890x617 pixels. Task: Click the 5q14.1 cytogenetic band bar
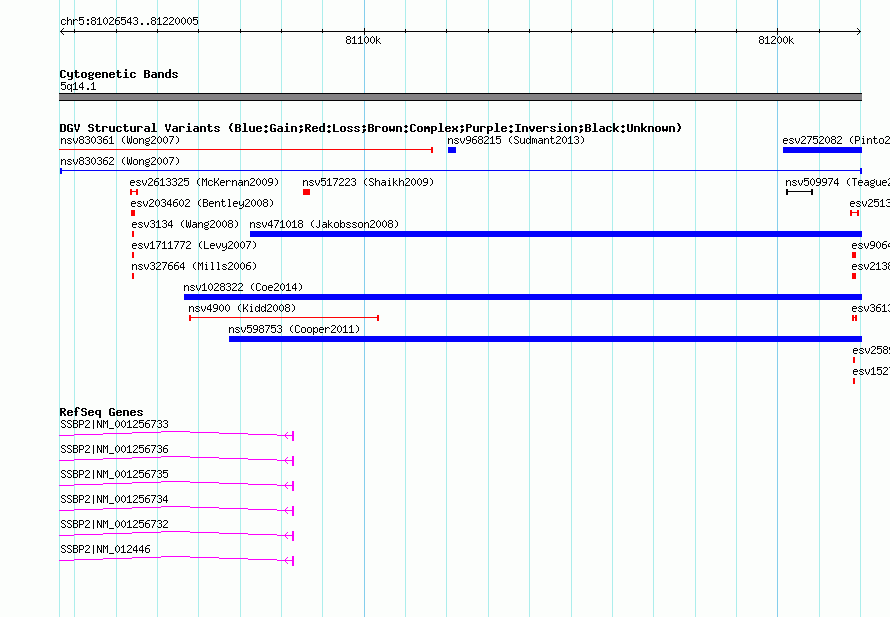pos(460,97)
